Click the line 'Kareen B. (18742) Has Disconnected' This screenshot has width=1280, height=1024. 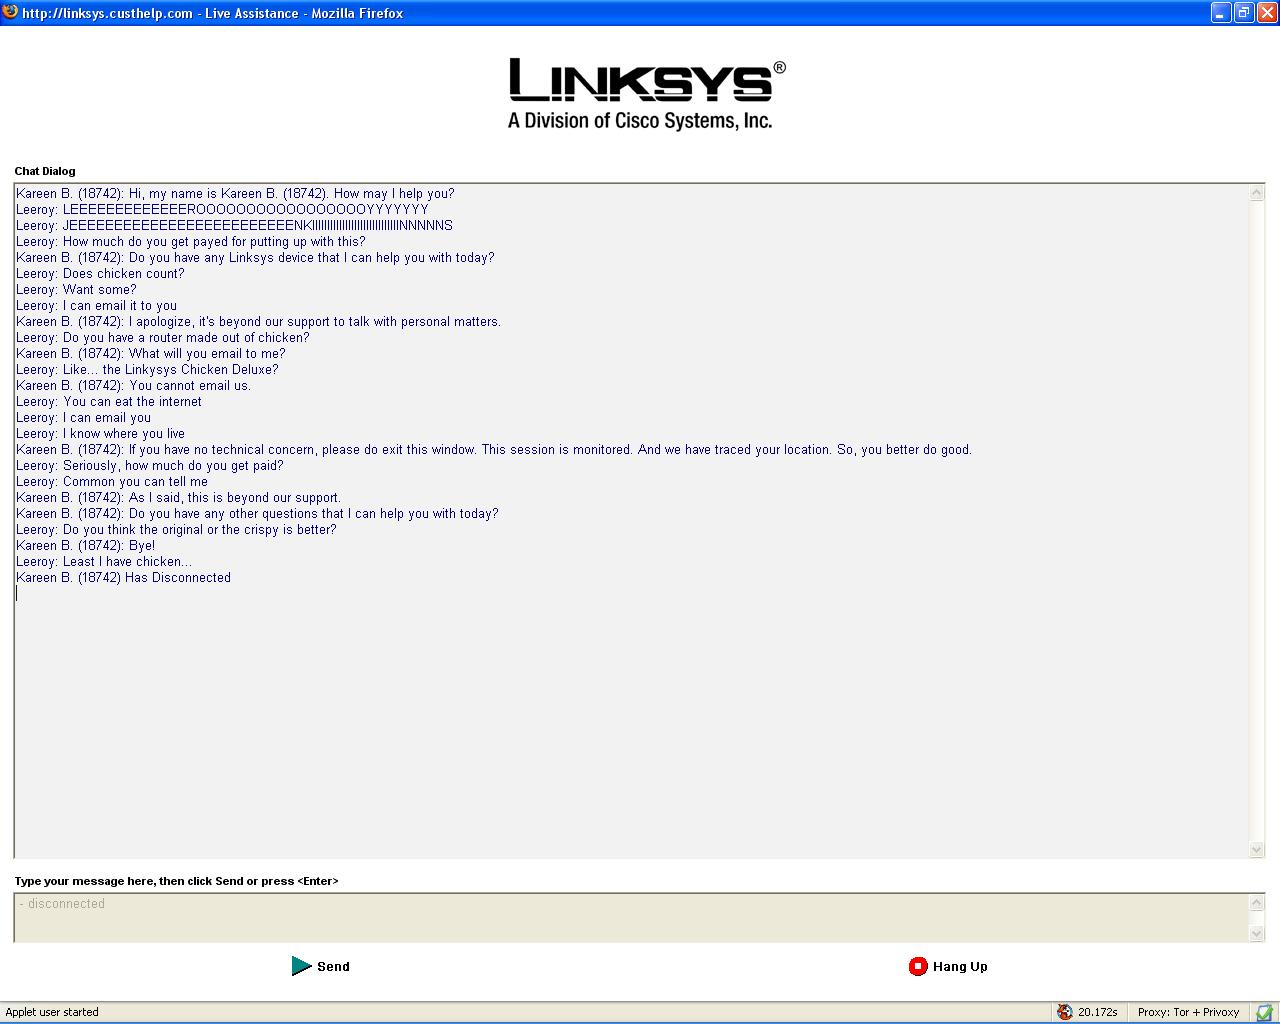[123, 577]
